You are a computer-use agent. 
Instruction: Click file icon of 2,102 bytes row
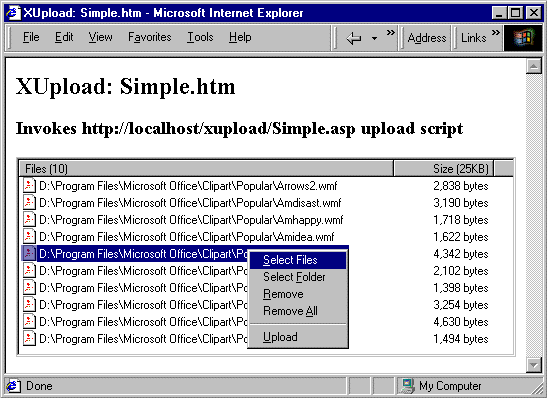tap(29, 271)
